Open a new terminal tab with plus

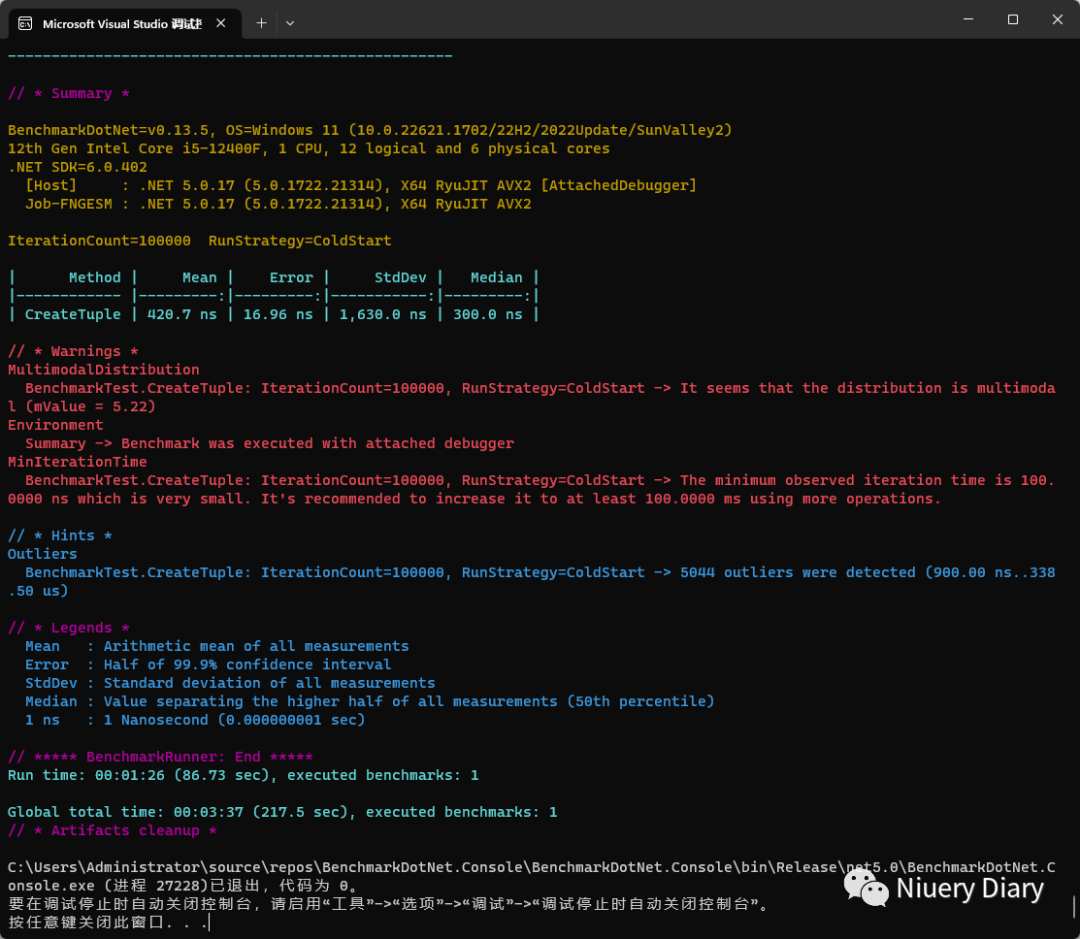pyautogui.click(x=262, y=23)
